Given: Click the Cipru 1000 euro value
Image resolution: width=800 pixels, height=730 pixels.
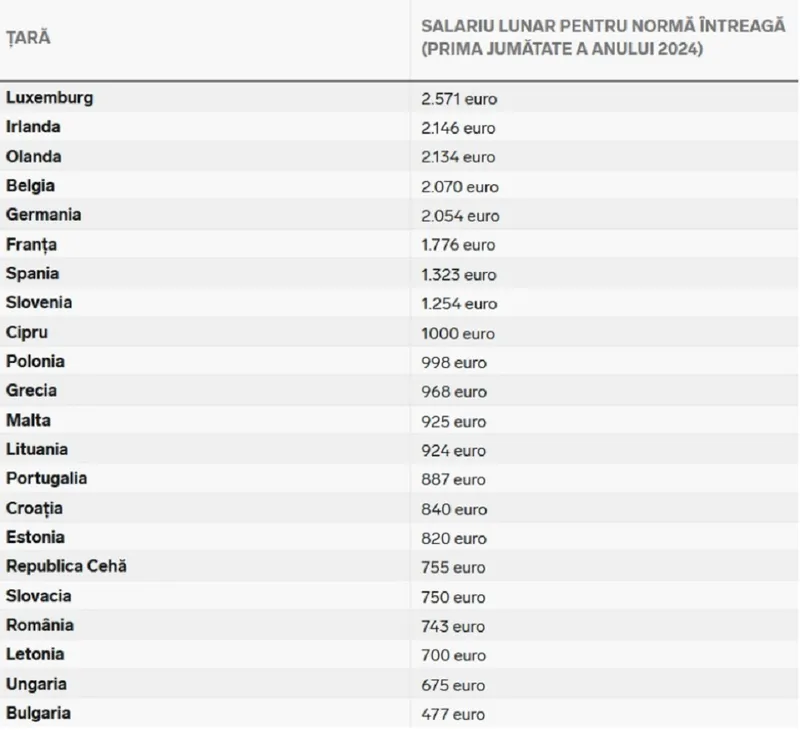Looking at the screenshot, I should [x=458, y=333].
